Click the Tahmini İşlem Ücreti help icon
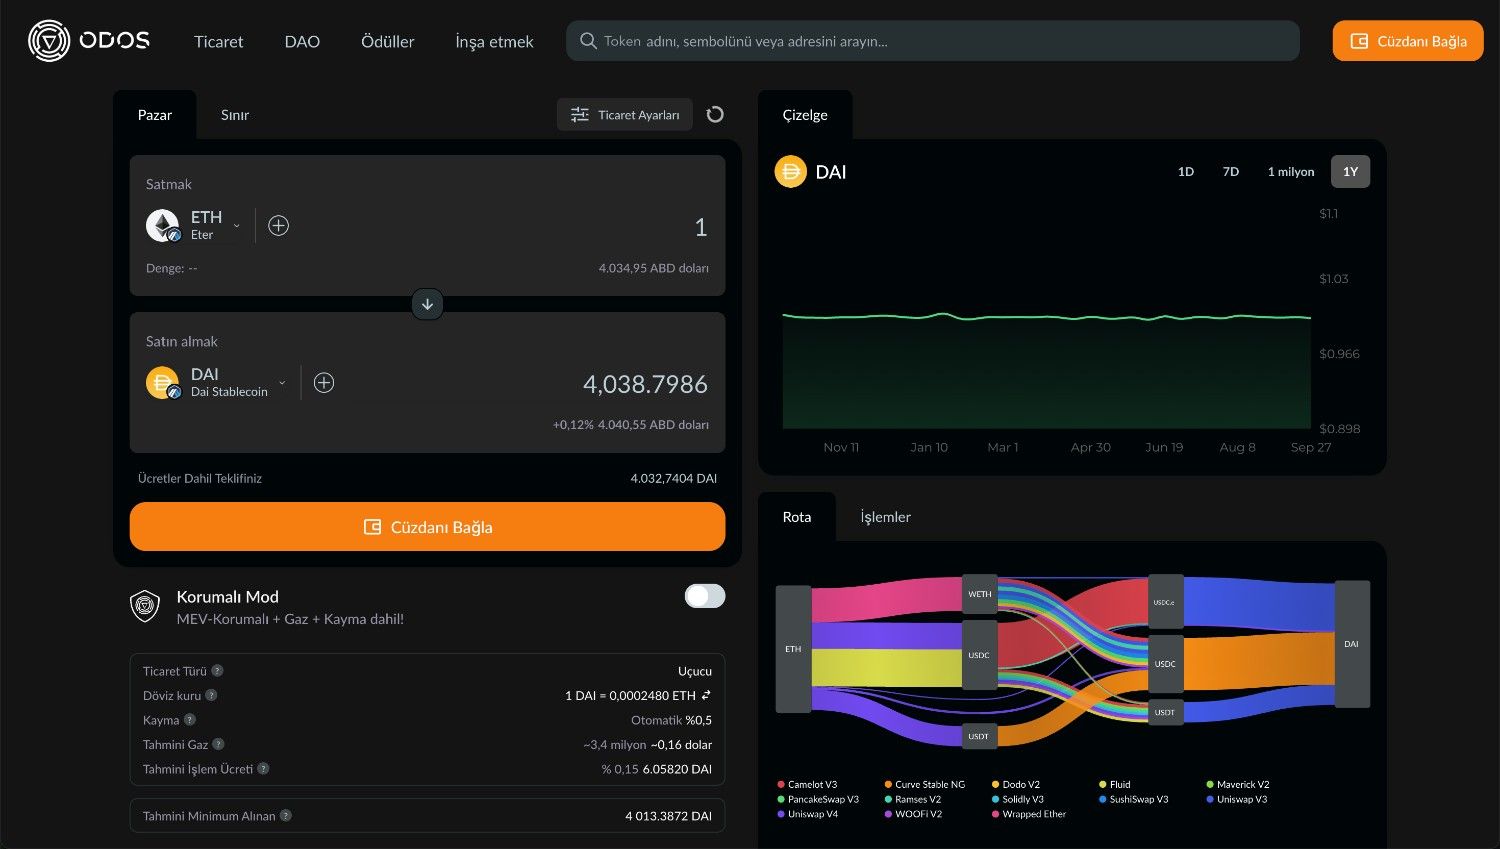 pos(263,769)
